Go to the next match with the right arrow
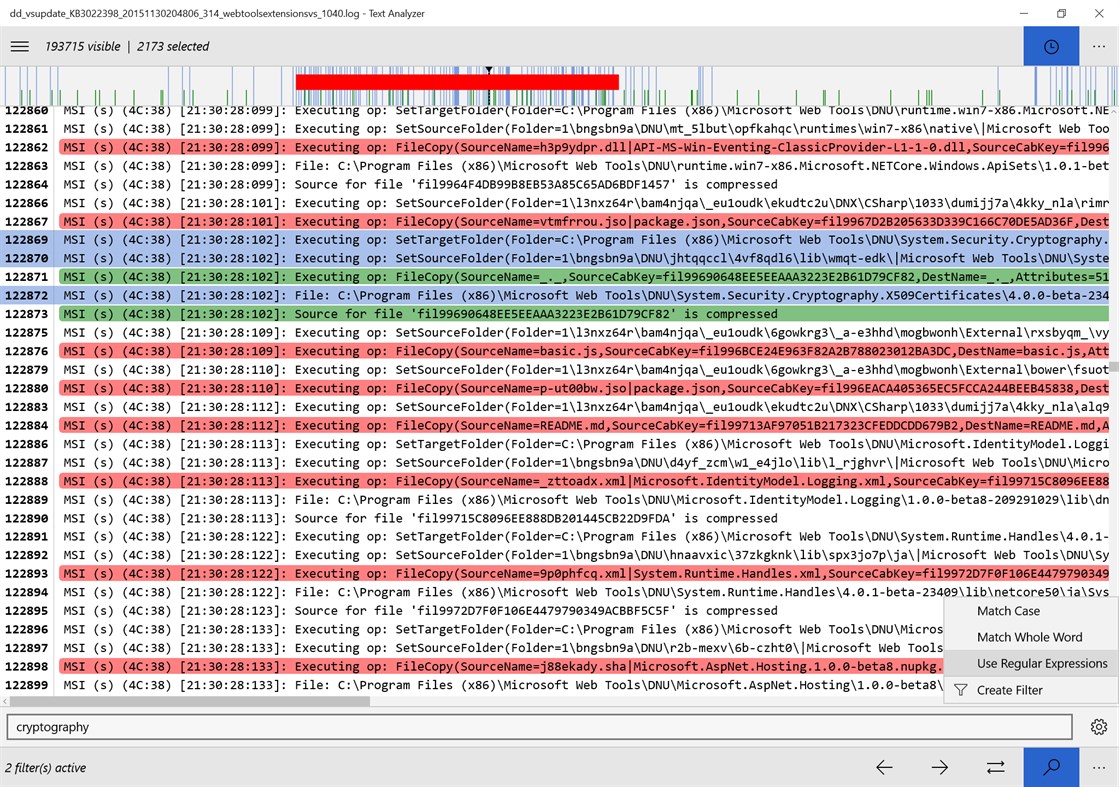This screenshot has width=1119, height=787. 940,768
